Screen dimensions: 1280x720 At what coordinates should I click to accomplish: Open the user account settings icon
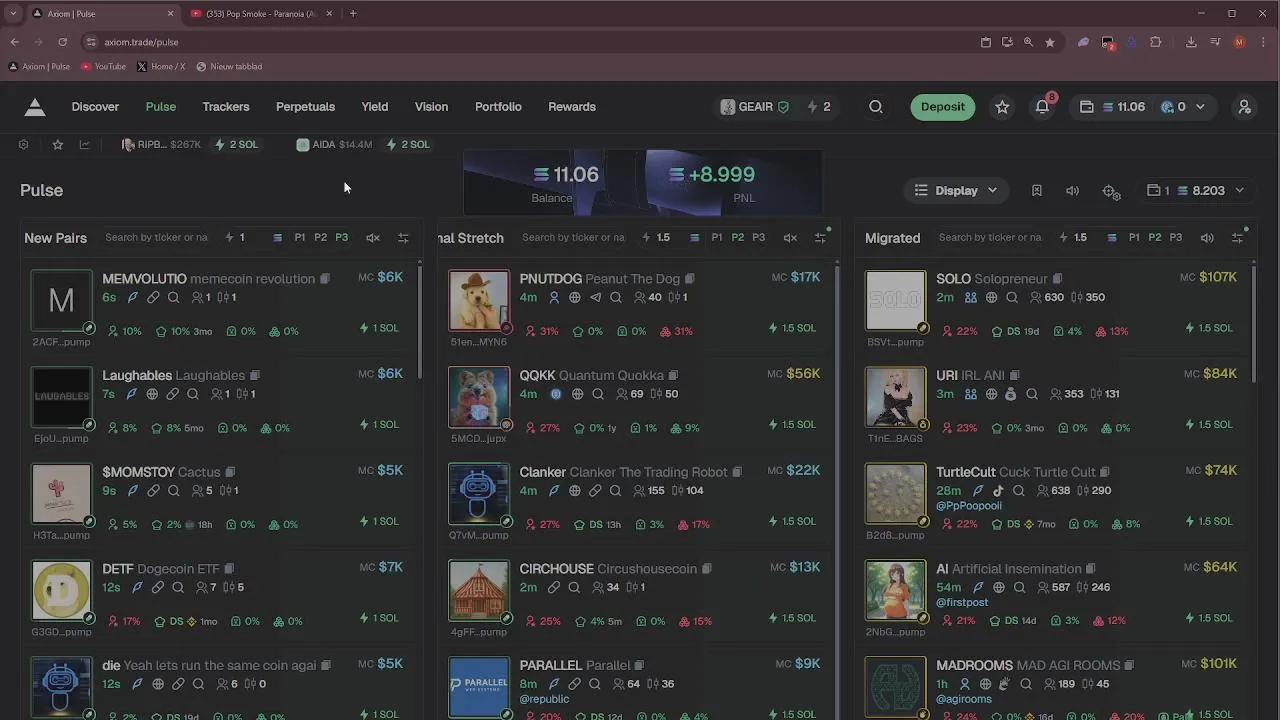pyautogui.click(x=1245, y=107)
